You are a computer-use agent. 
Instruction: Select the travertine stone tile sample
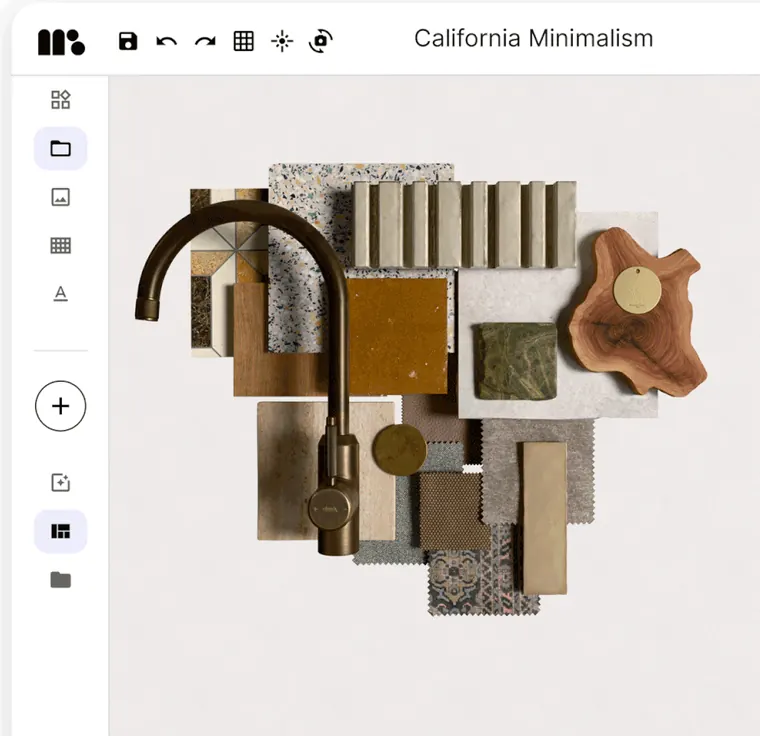286,470
